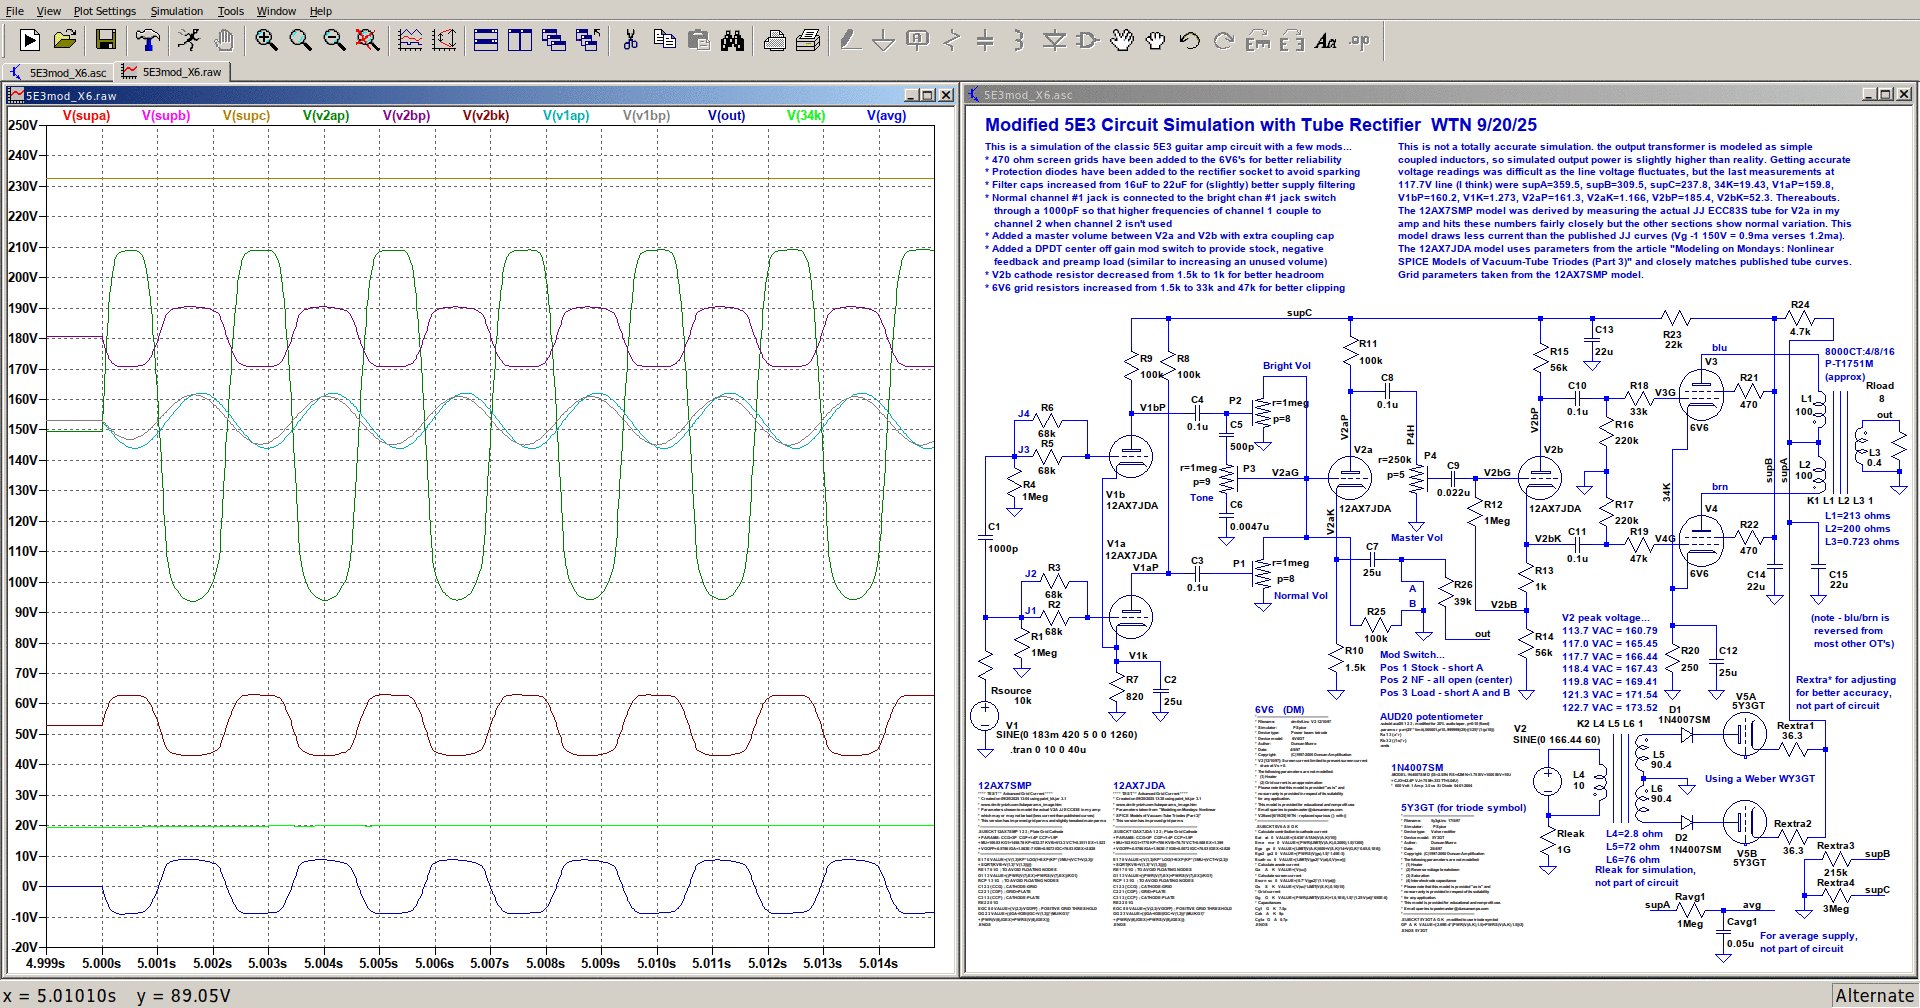Save using the floppy disk icon
The width and height of the screenshot is (1920, 1008).
coord(106,40)
